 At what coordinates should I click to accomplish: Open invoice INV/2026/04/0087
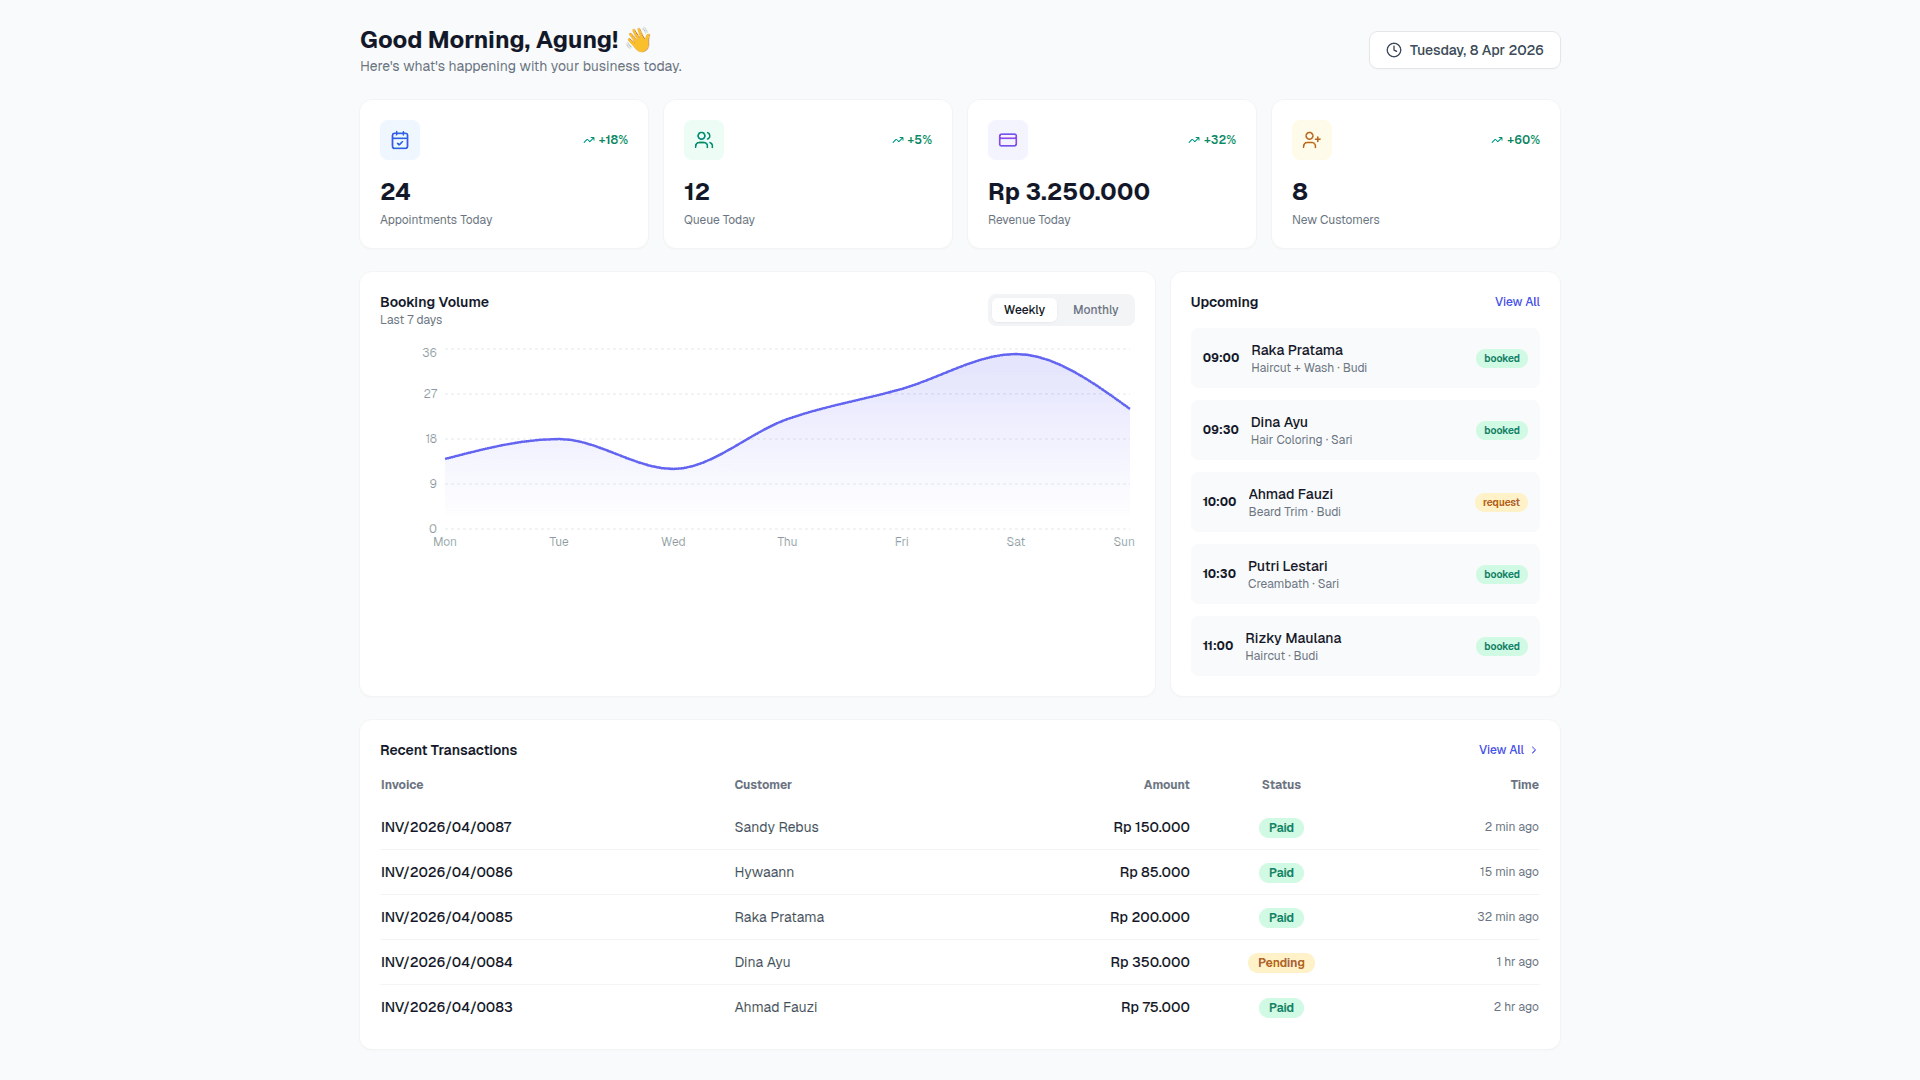pyautogui.click(x=446, y=827)
